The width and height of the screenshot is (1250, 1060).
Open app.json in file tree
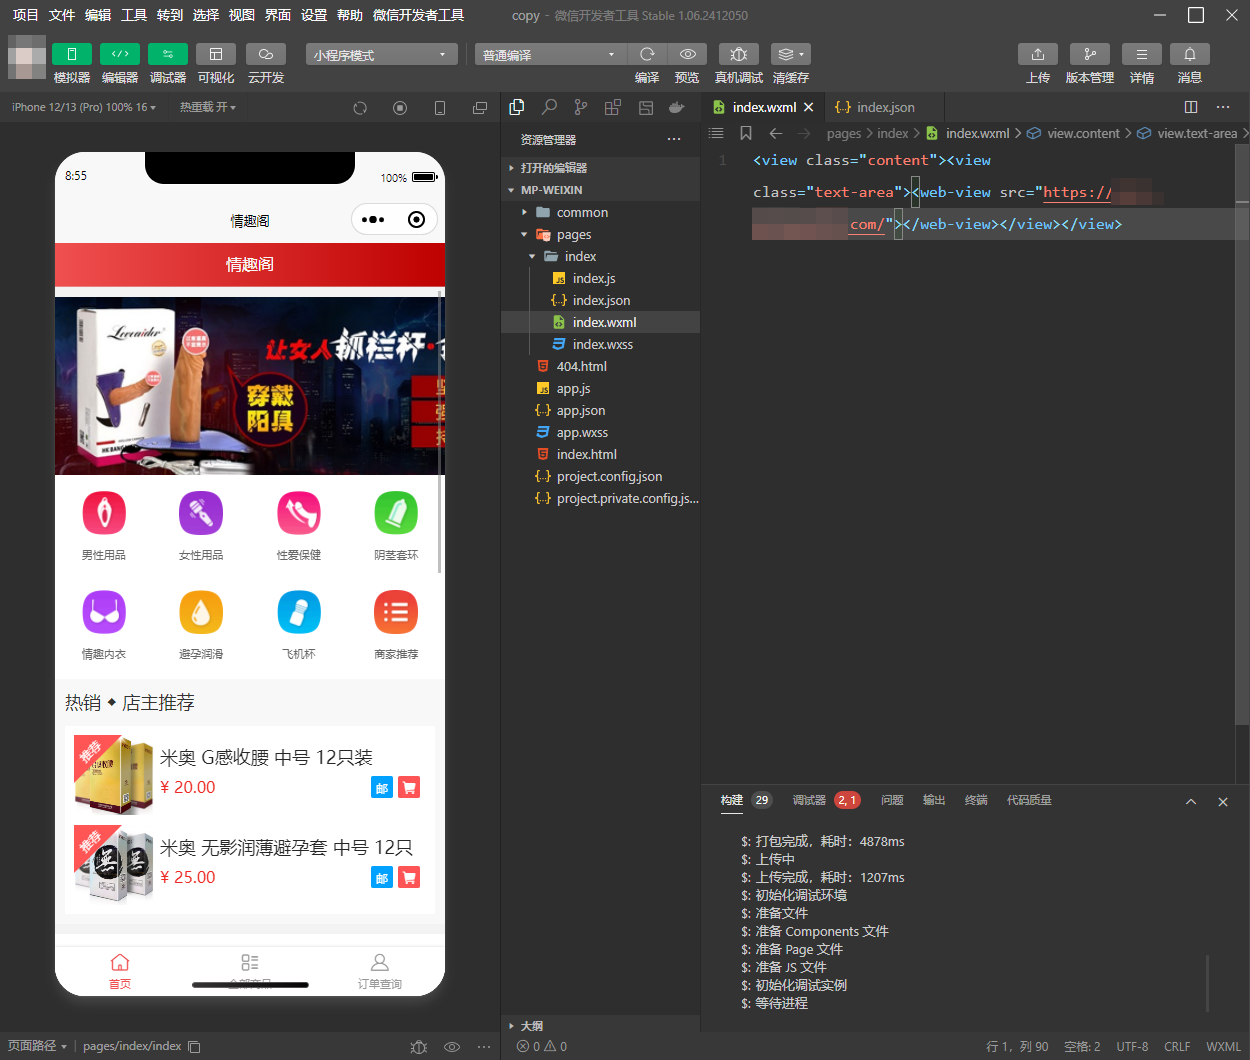[580, 411]
